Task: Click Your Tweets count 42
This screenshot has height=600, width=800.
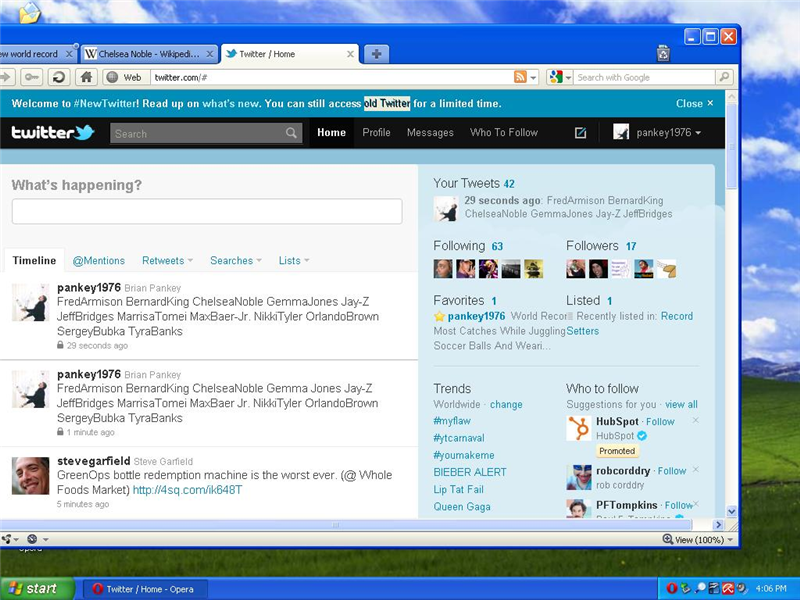Action: tap(509, 184)
